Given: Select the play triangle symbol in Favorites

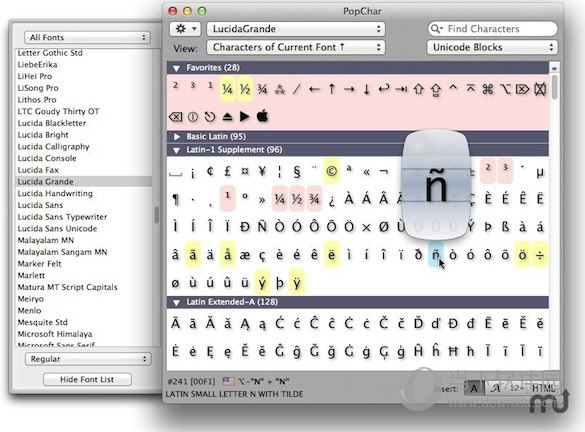Looking at the screenshot, I should coord(244,117).
